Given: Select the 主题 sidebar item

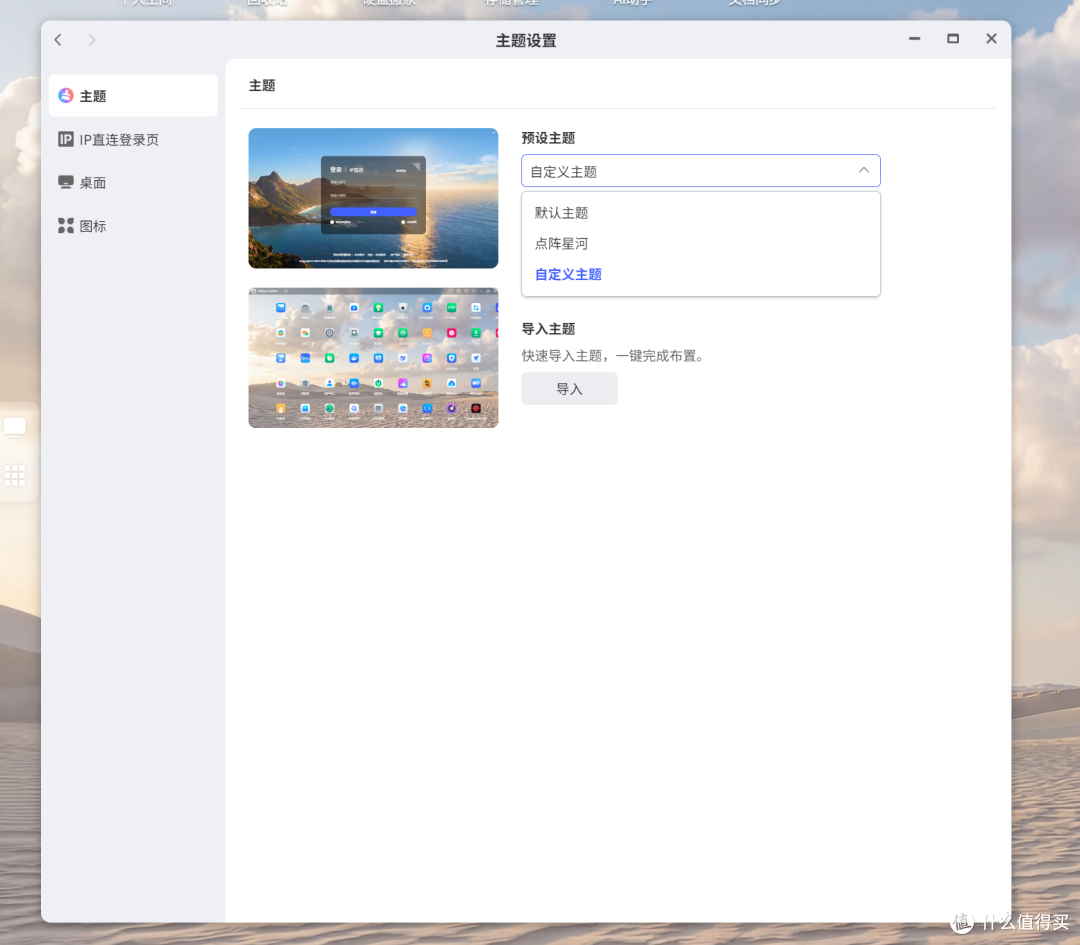Looking at the screenshot, I should tap(133, 96).
